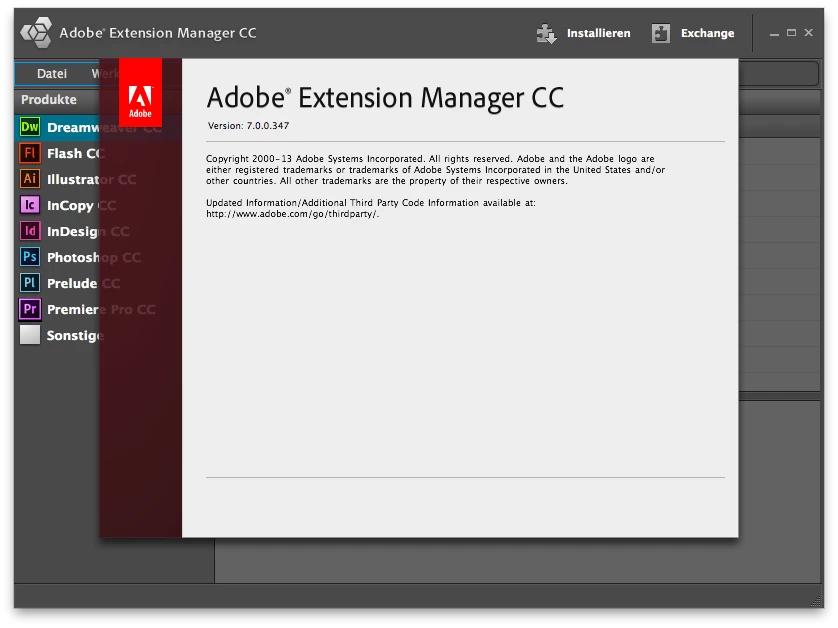Image resolution: width=838 pixels, height=628 pixels.
Task: Minimize the Extension Manager window
Action: [x=774, y=33]
